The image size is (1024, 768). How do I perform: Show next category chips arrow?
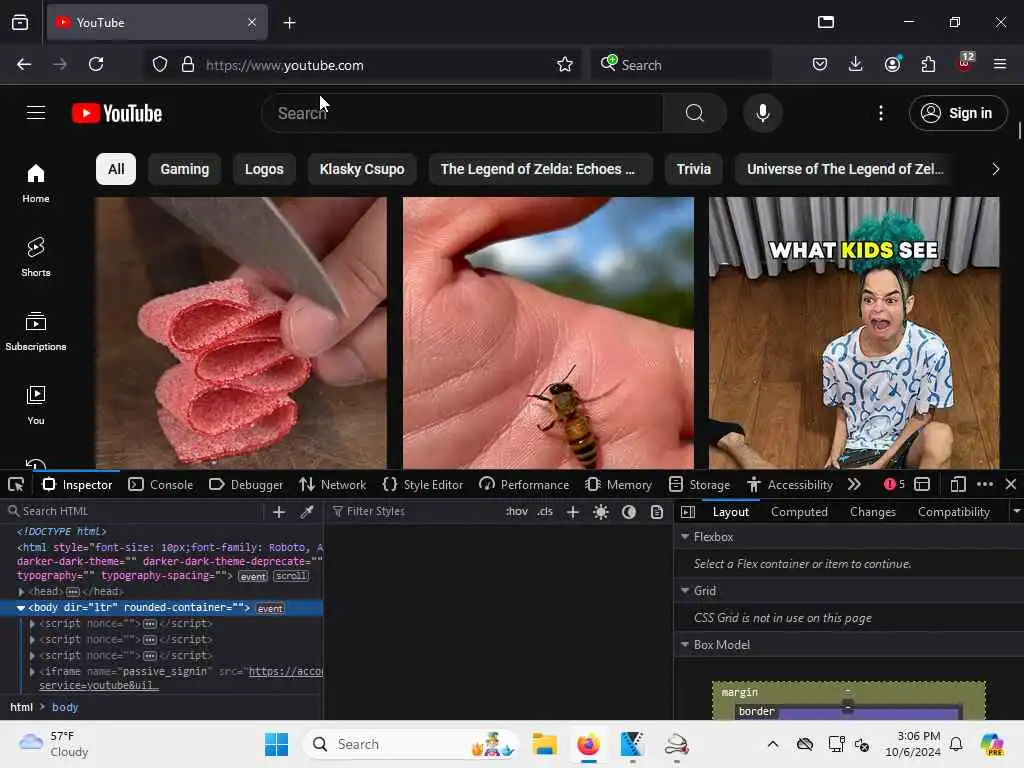click(x=995, y=169)
